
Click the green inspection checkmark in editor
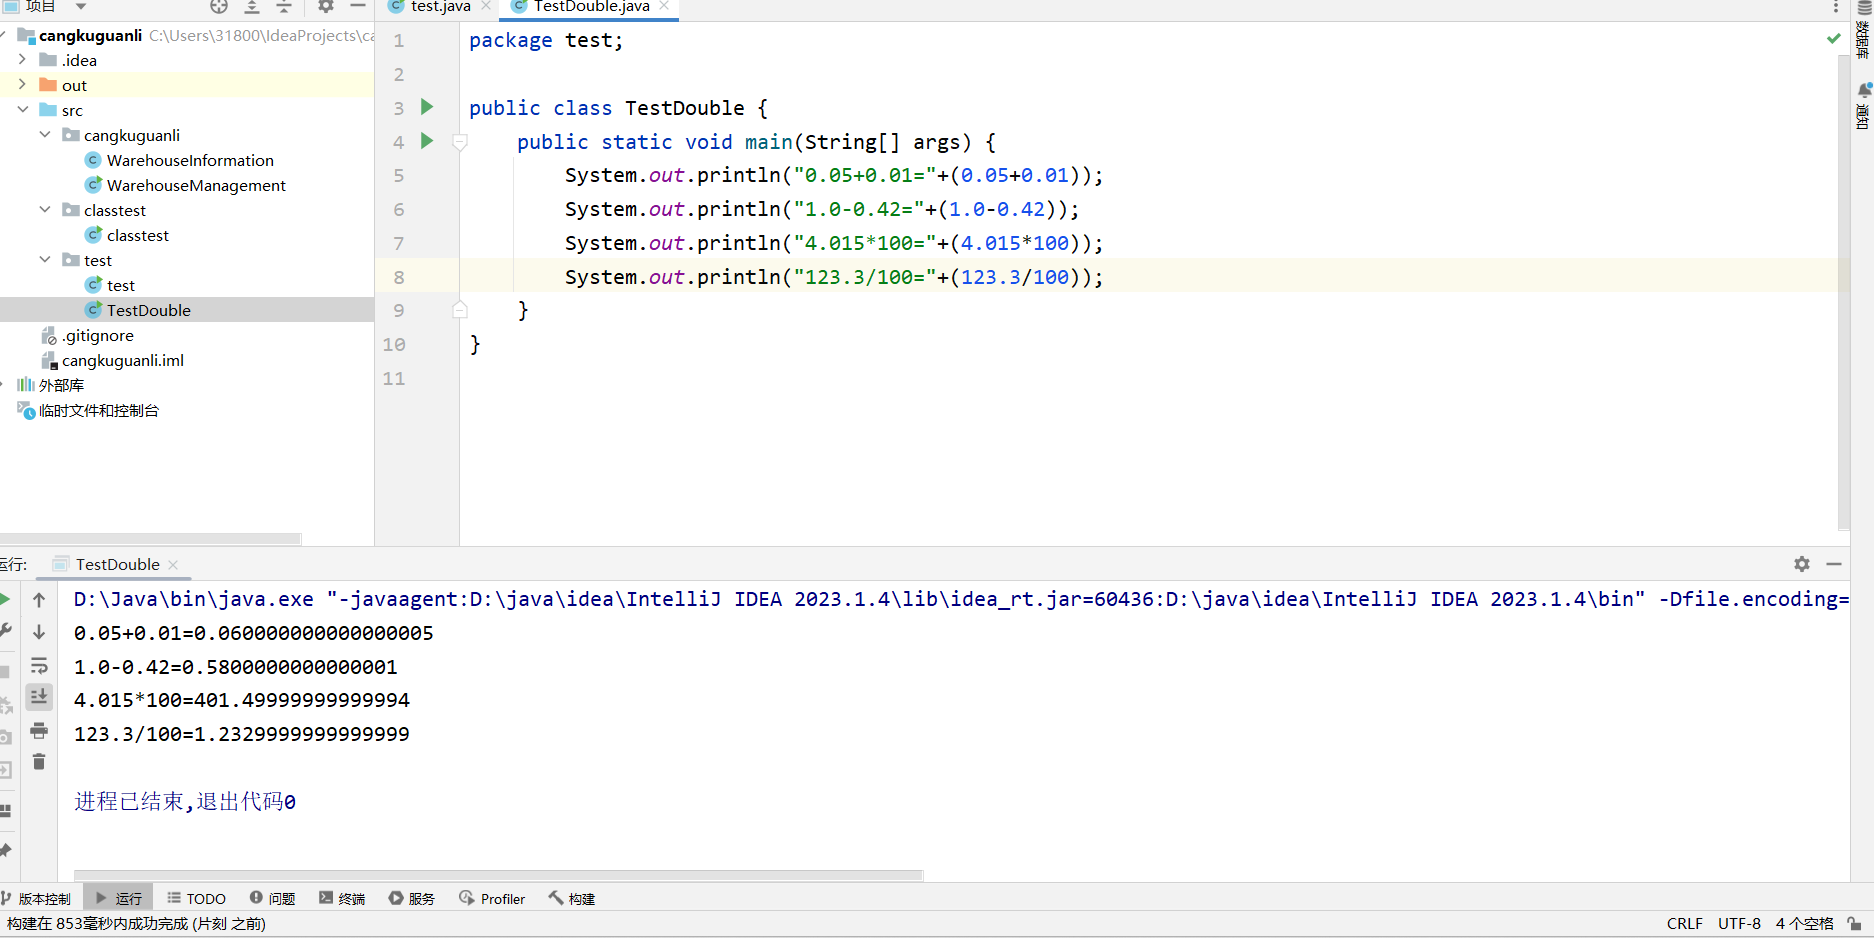(1833, 39)
